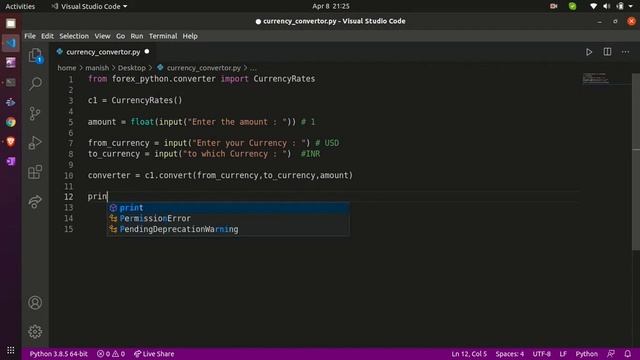Show Applications grid in dock
The width and height of the screenshot is (640, 360).
tap(11, 350)
